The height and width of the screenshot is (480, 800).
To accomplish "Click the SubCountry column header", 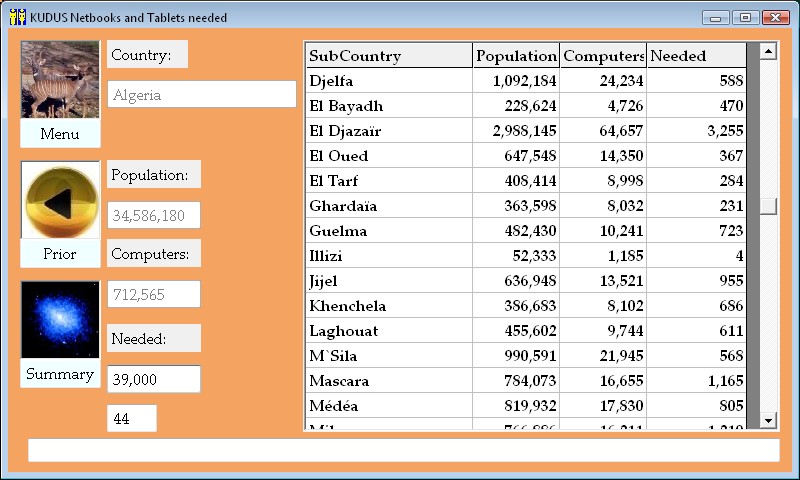I will click(x=389, y=56).
